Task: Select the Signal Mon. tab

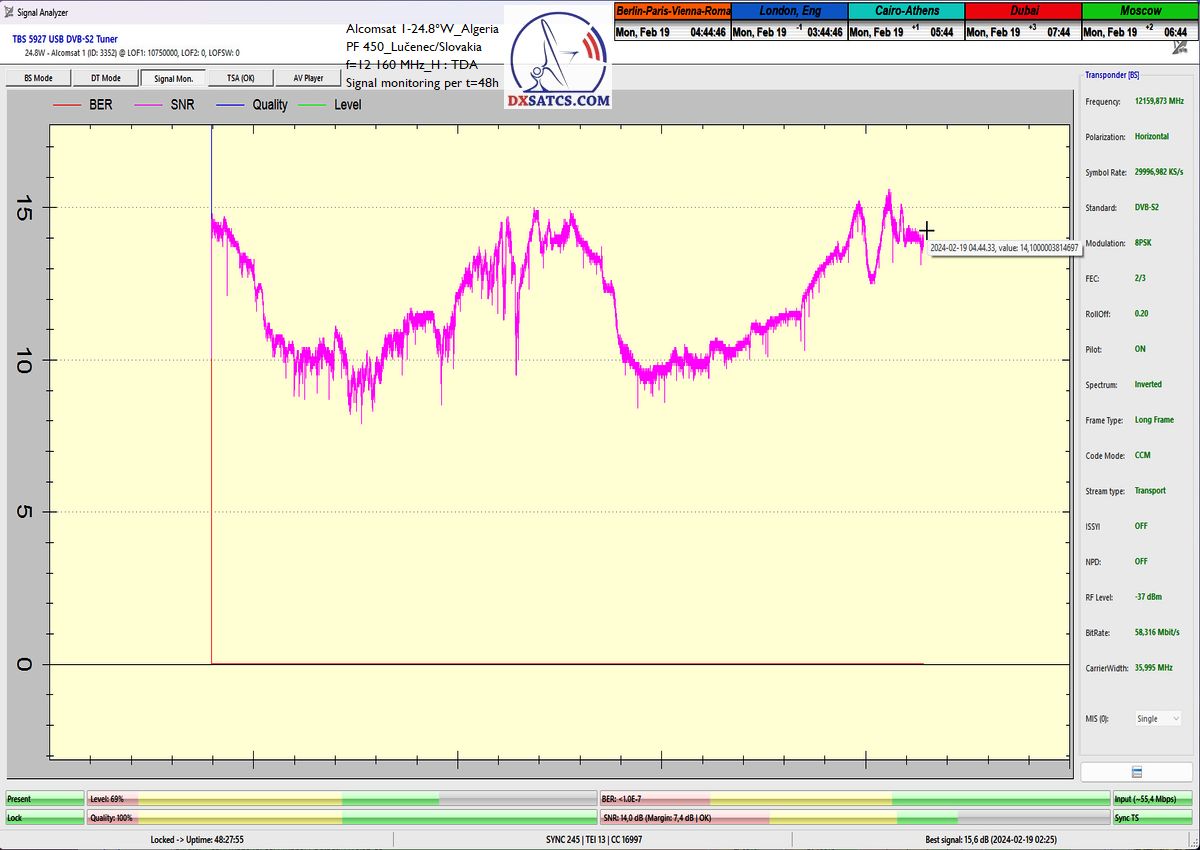Action: click(x=173, y=78)
